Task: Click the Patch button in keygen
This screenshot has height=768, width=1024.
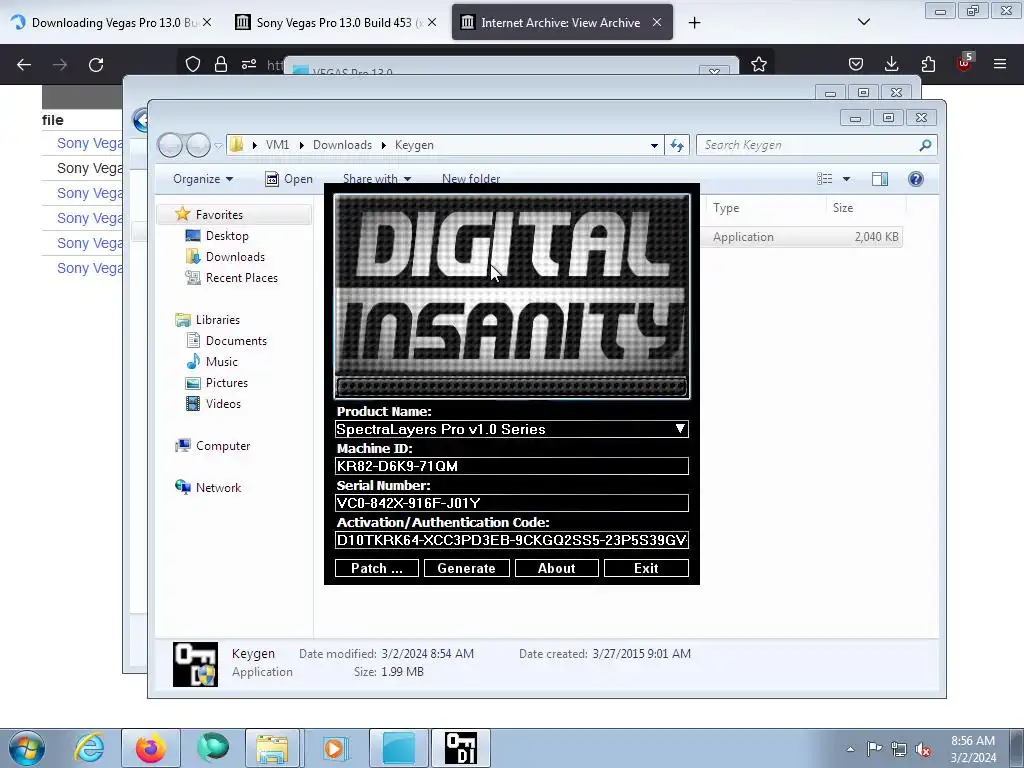Action: (x=376, y=568)
